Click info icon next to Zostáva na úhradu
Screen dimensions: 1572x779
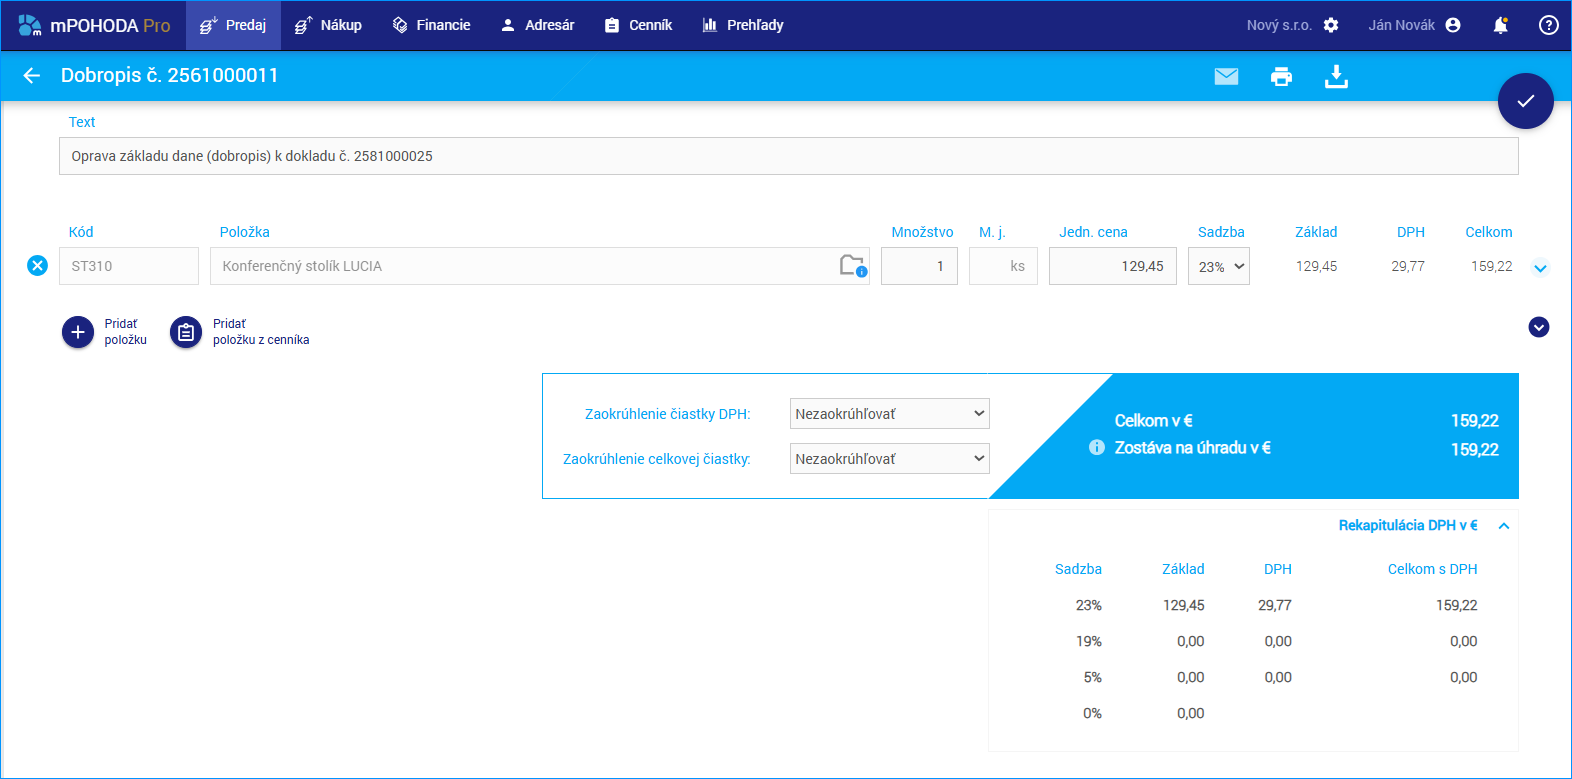[x=1097, y=448]
